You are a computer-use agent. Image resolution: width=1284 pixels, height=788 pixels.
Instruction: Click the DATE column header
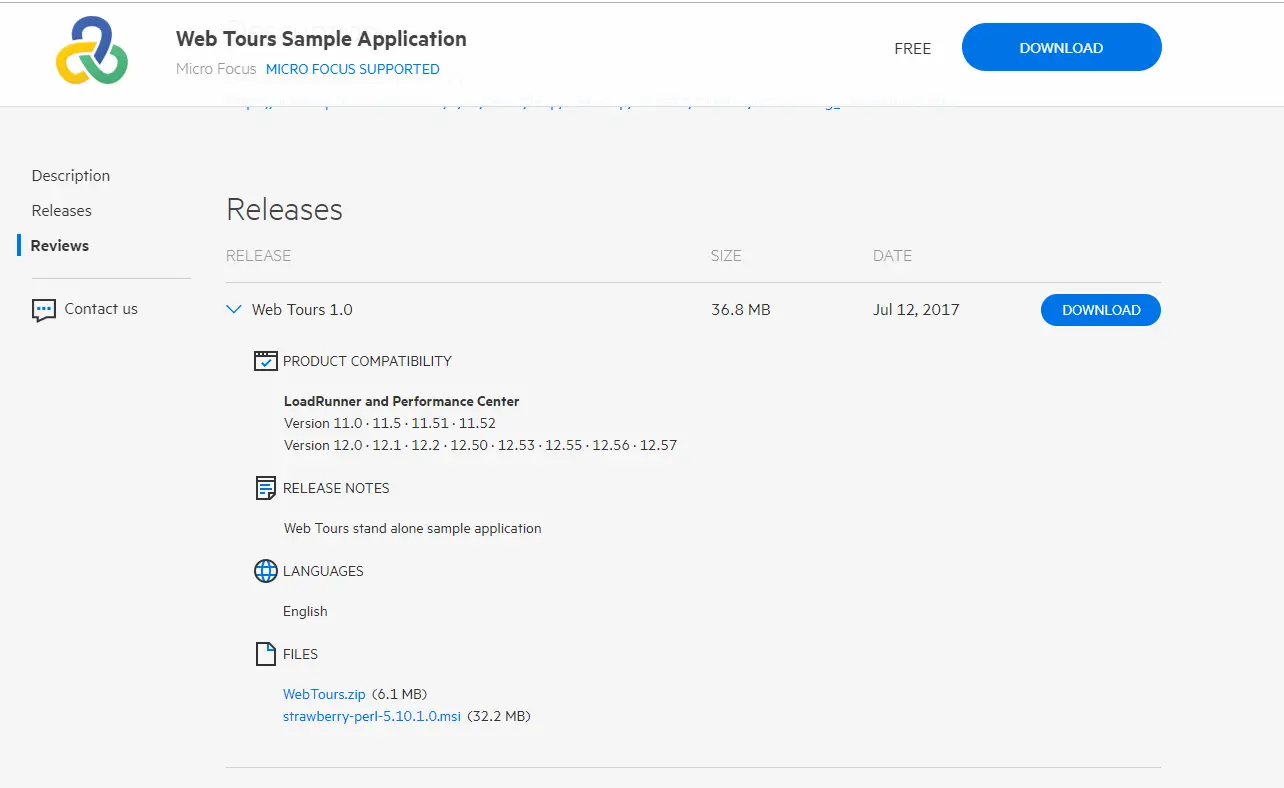892,256
